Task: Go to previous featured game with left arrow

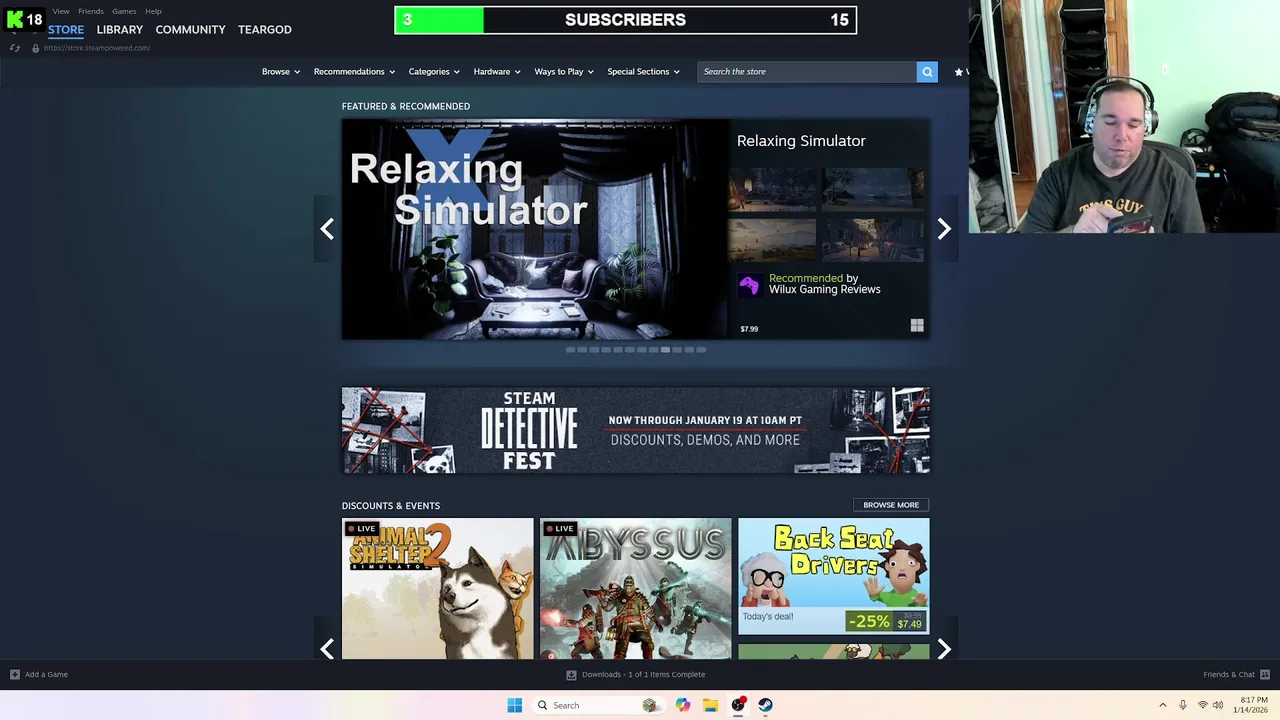Action: click(x=327, y=229)
